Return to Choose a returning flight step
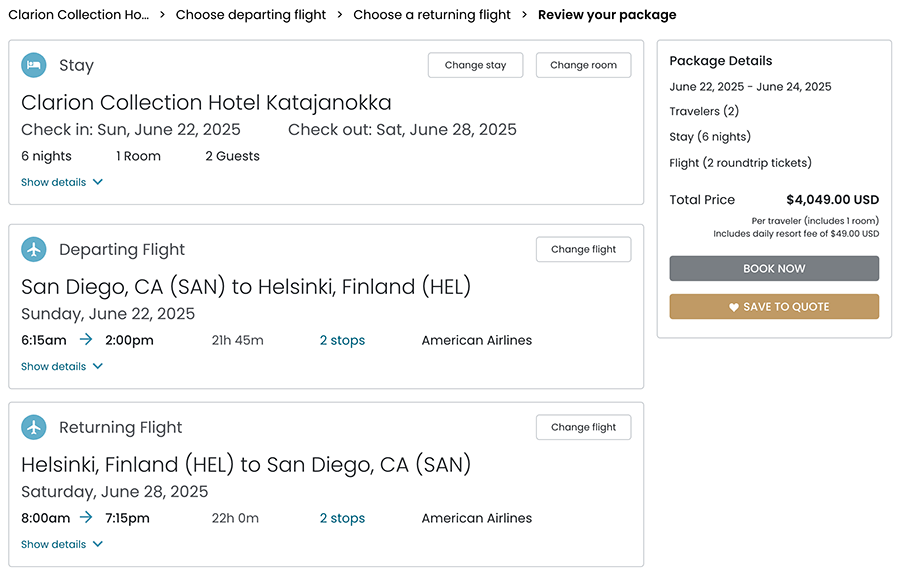Screen dimensions: 900x569 [x=432, y=15]
